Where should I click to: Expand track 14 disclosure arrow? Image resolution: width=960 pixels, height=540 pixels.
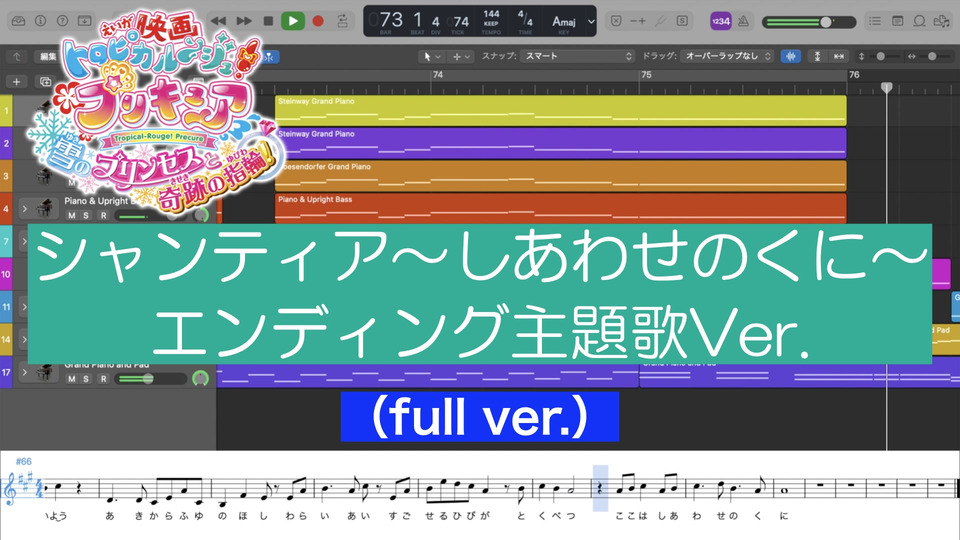tap(24, 339)
